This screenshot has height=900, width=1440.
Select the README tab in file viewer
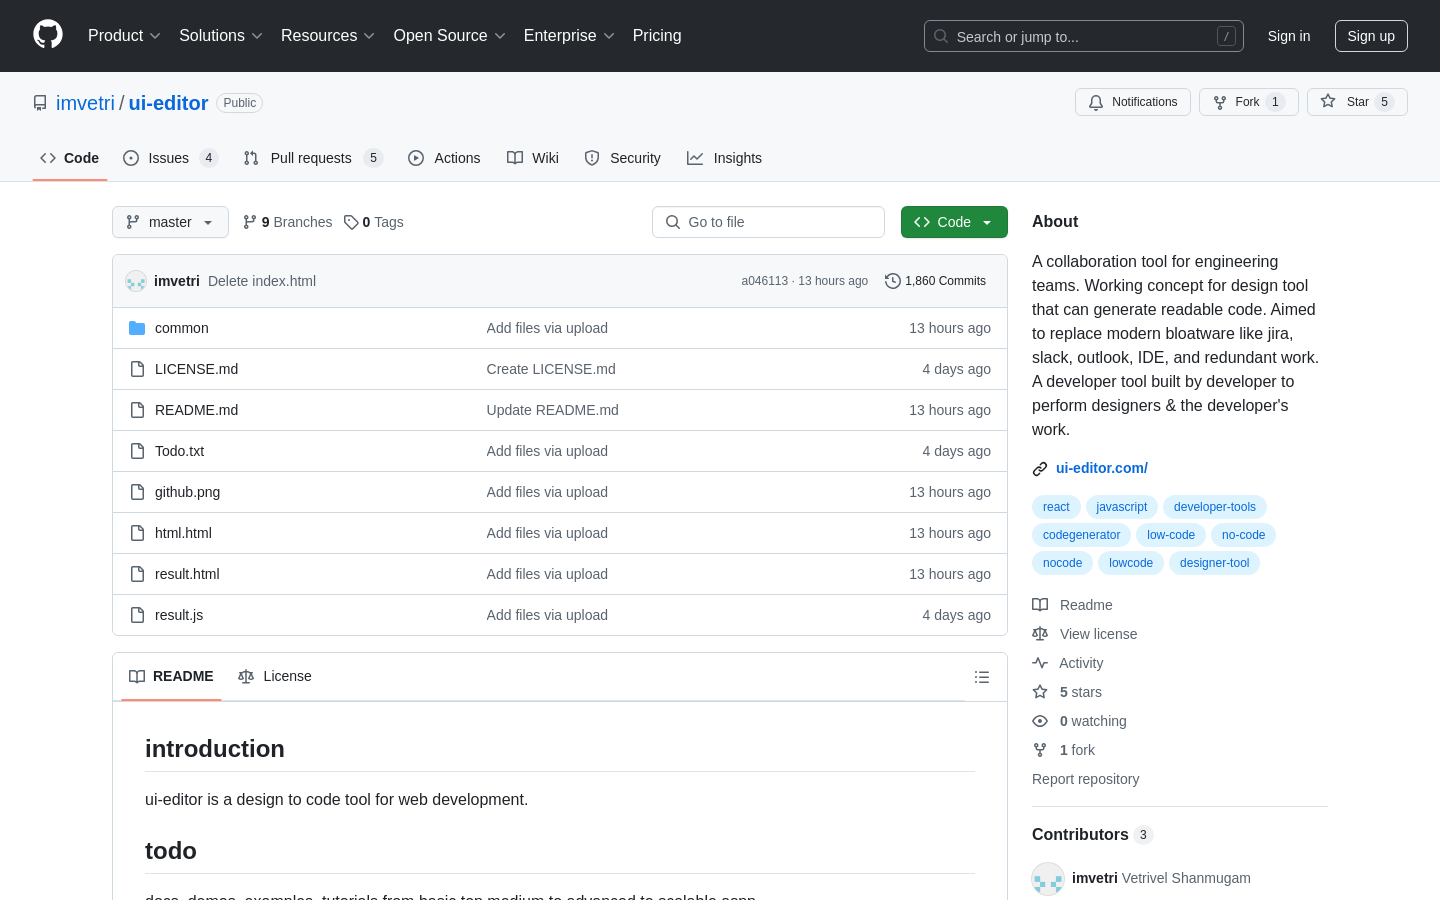[x=171, y=676]
